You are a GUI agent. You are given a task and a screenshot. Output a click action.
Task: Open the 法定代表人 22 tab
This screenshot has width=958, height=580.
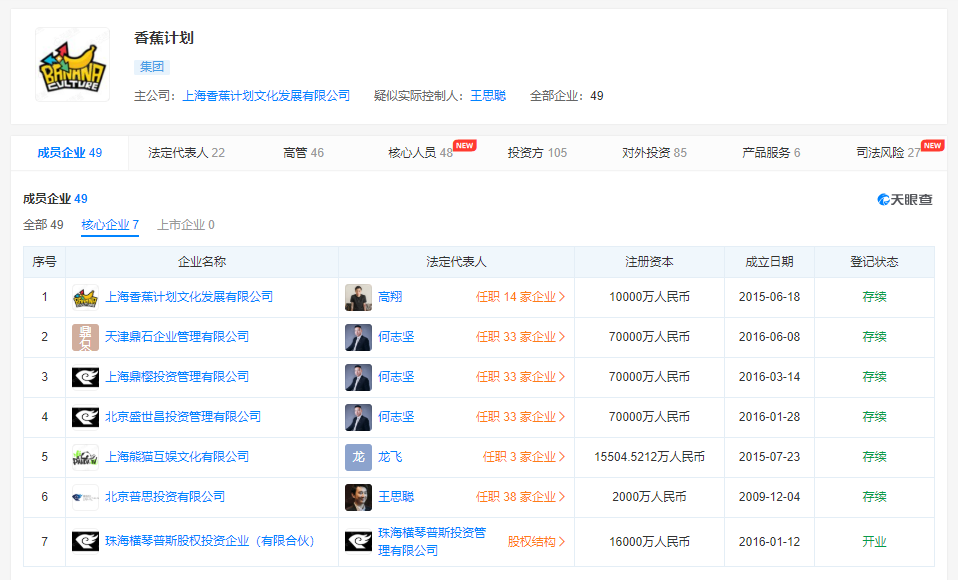[x=186, y=153]
